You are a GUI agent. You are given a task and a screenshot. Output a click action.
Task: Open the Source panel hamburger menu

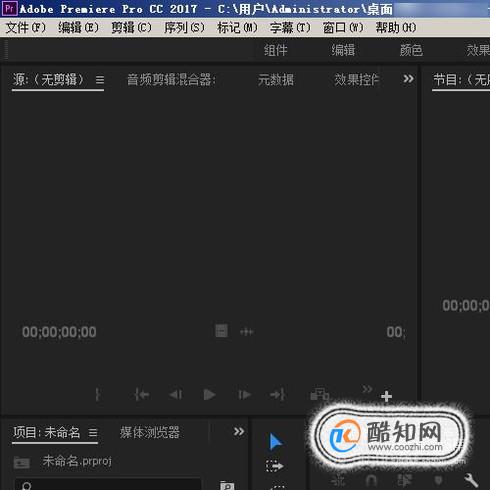click(100, 80)
